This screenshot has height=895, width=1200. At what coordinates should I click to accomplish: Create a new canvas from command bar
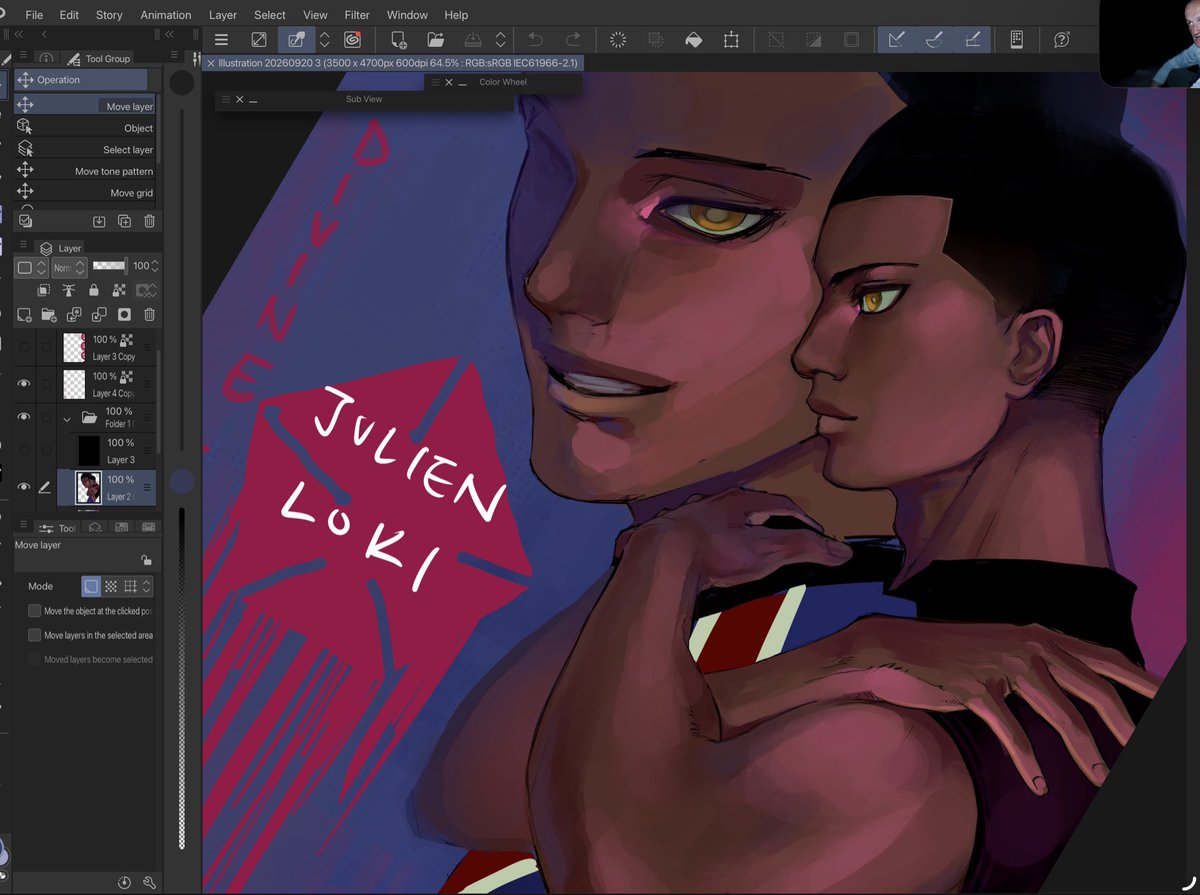[398, 40]
